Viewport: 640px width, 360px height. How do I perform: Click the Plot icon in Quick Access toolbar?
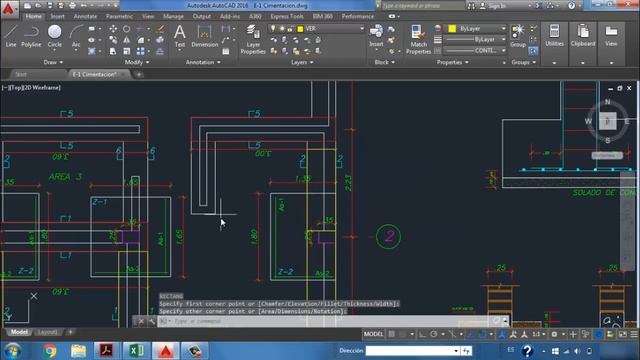(72, 6)
